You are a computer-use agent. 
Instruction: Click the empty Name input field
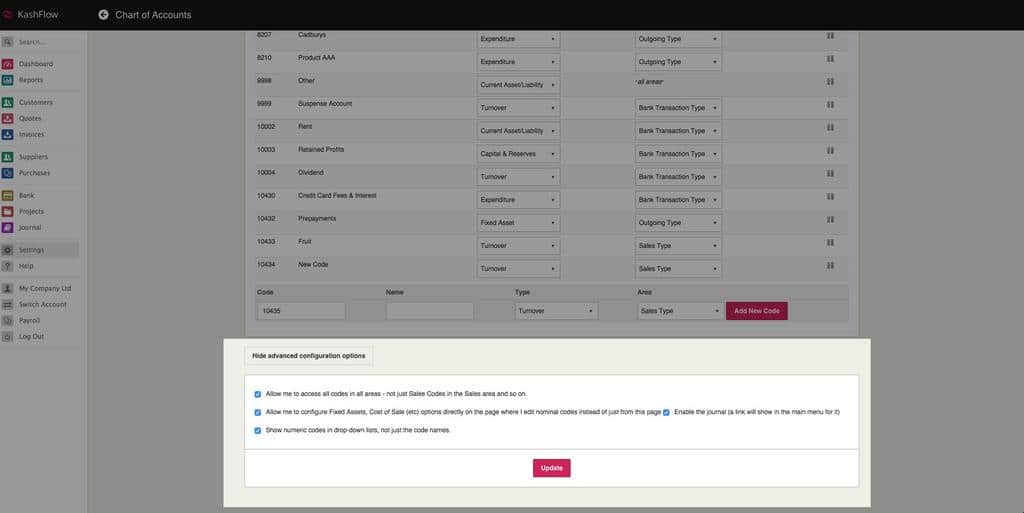(x=429, y=311)
